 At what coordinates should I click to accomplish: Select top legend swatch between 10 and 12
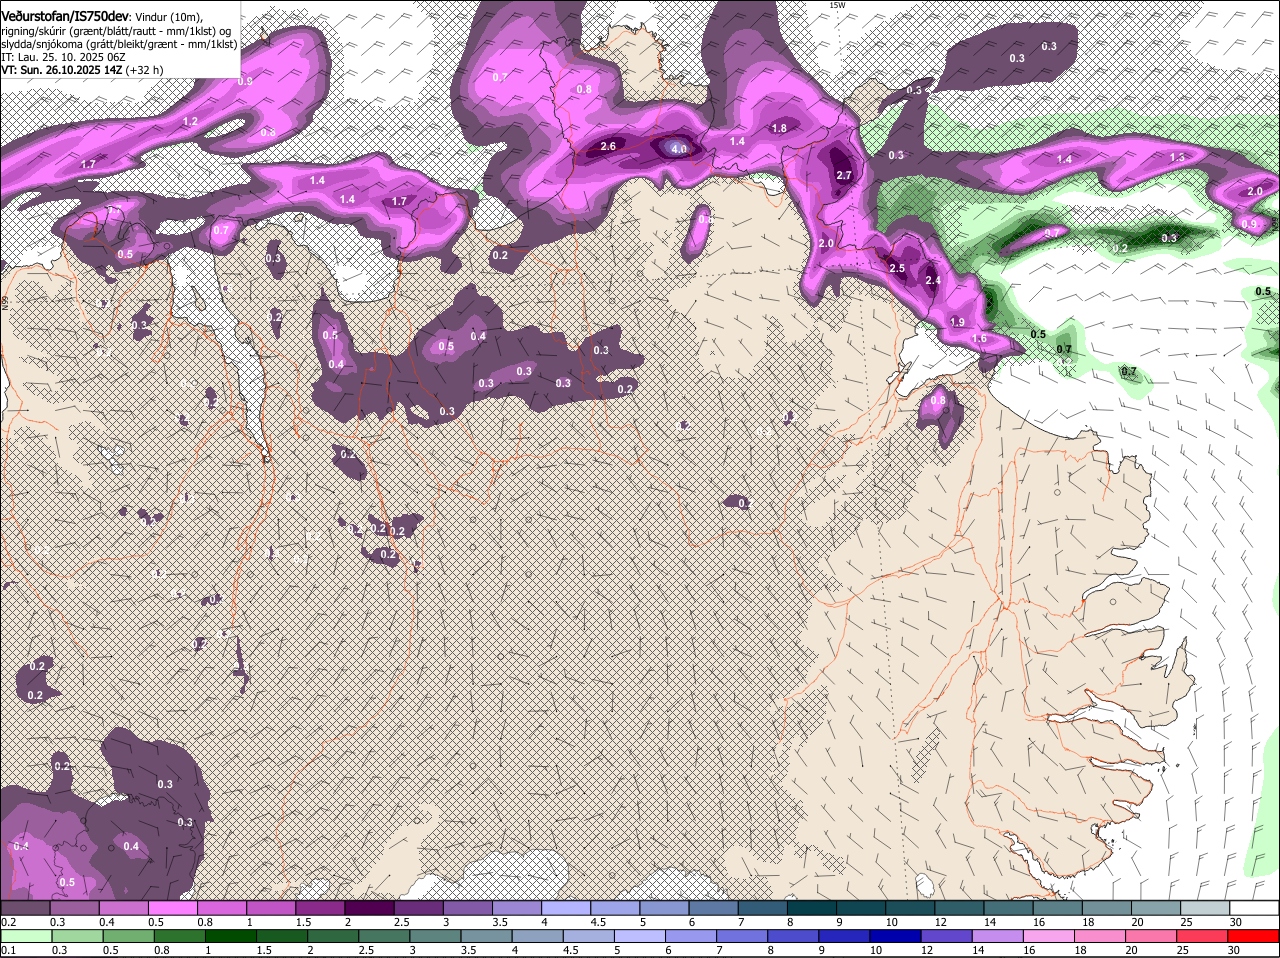click(x=910, y=908)
